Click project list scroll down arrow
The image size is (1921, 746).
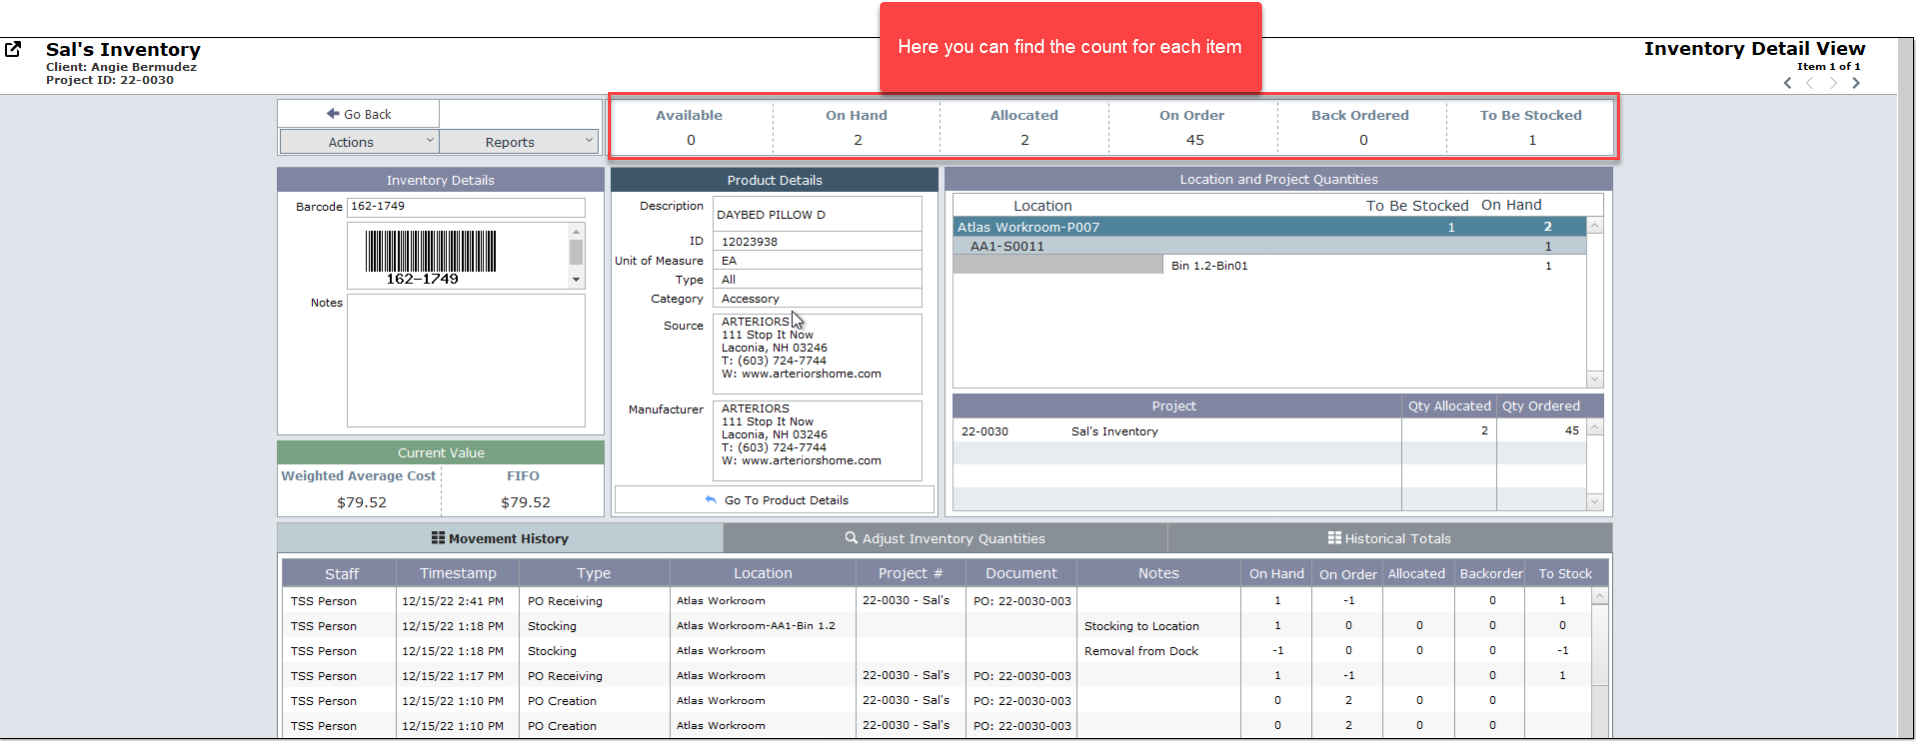(1595, 502)
